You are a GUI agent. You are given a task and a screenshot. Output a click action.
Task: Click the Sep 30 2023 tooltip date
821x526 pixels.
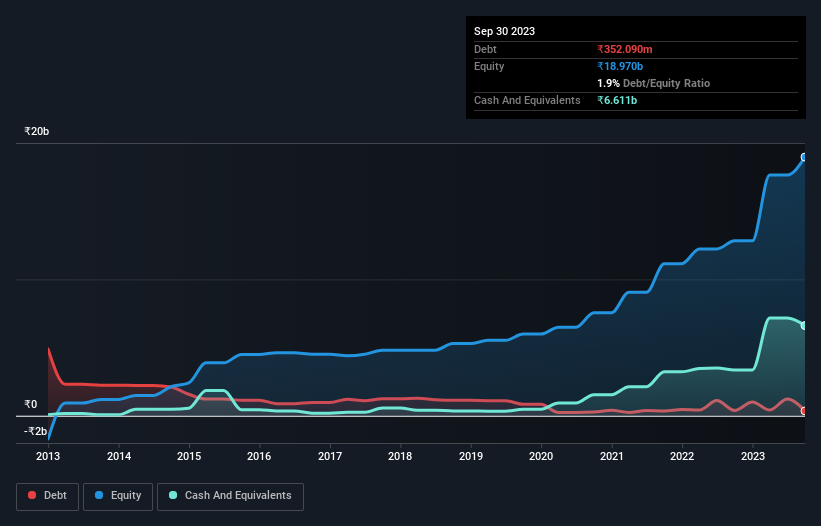click(x=504, y=31)
